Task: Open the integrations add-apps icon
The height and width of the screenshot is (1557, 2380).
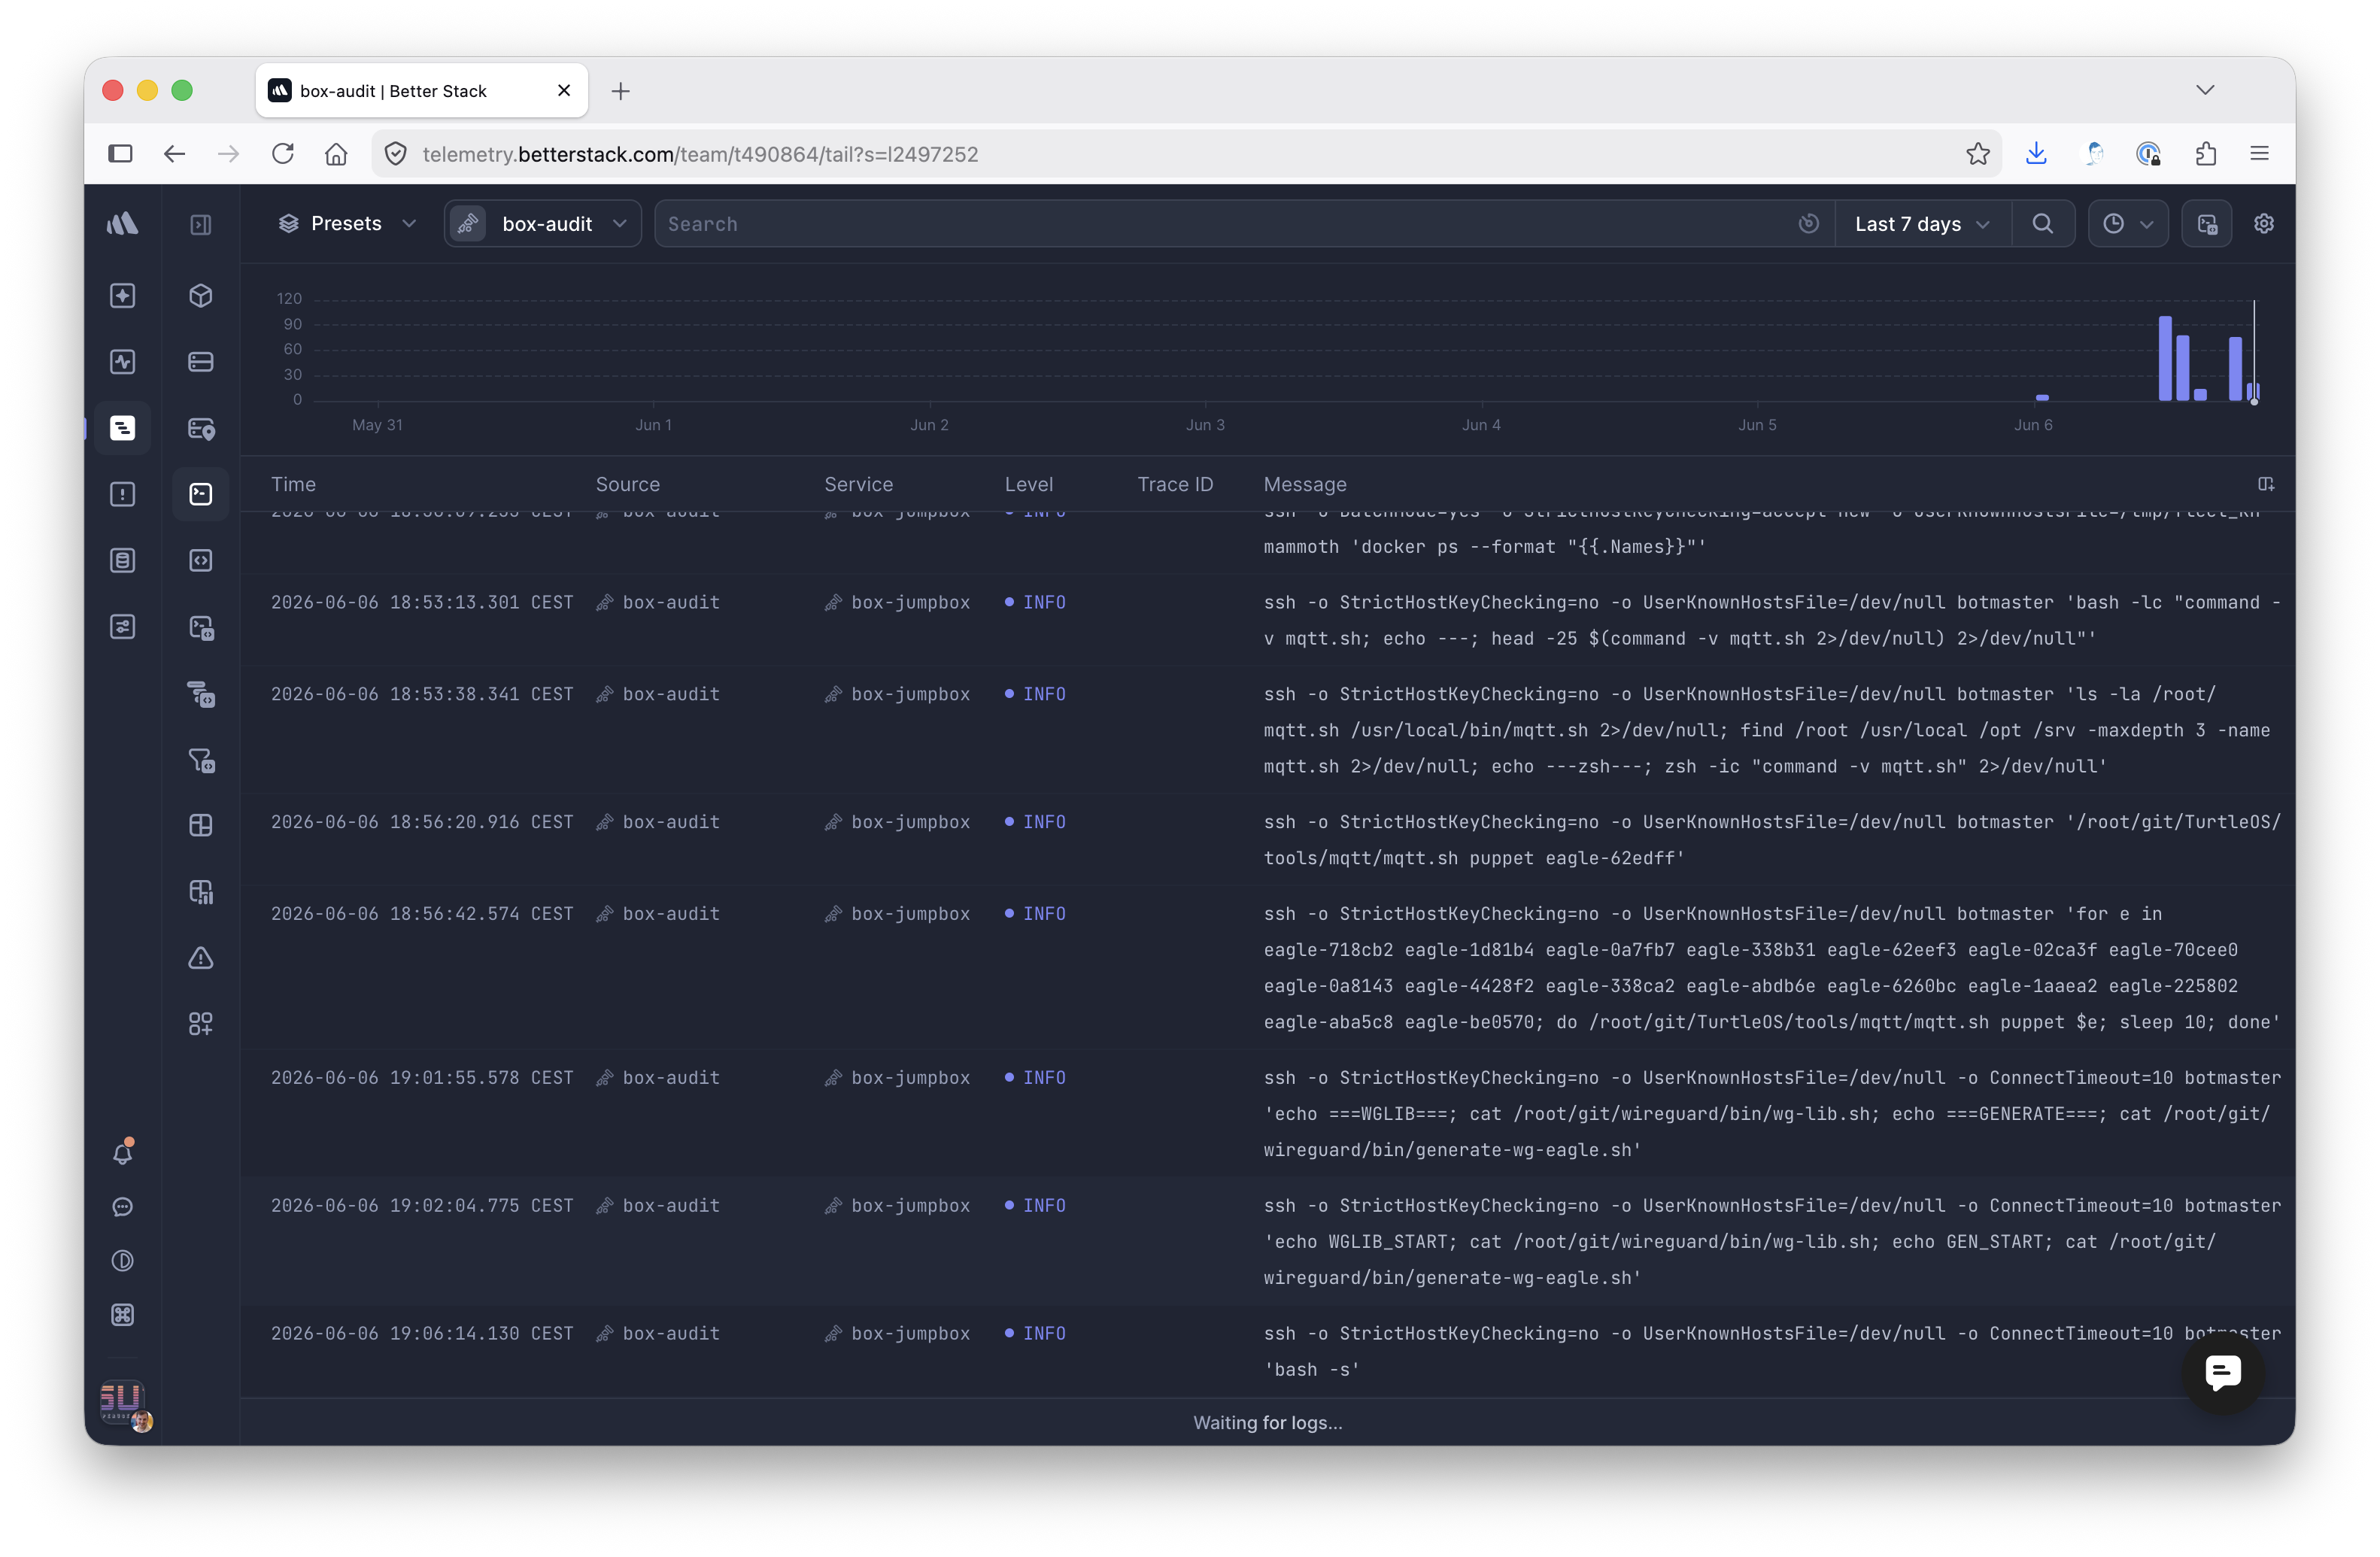Action: click(201, 1024)
